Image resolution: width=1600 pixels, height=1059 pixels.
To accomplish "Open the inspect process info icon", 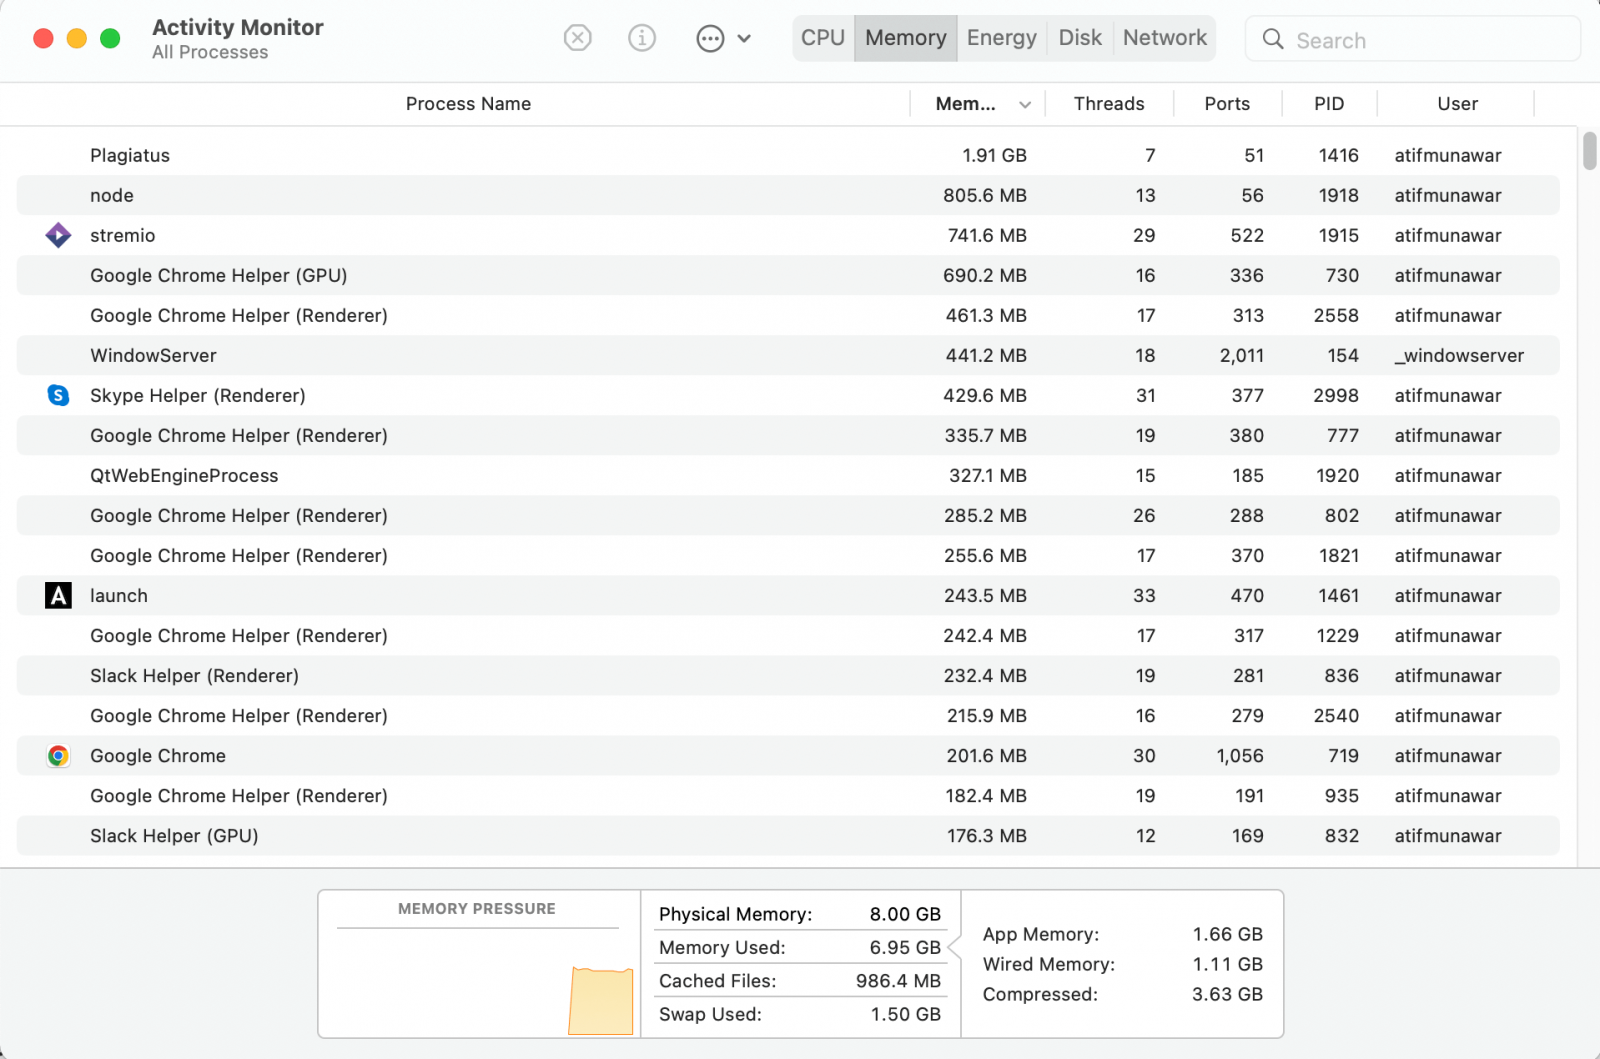I will tap(641, 37).
